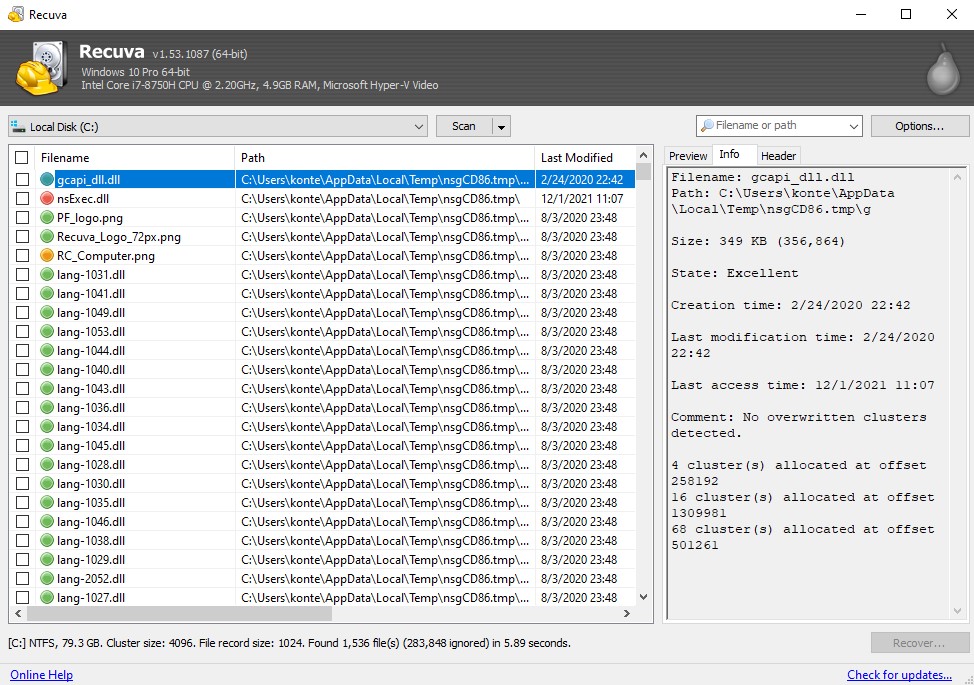Viewport: 974px width, 685px height.
Task: Click the green status dot for lang-1034.dll
Action: click(x=47, y=427)
